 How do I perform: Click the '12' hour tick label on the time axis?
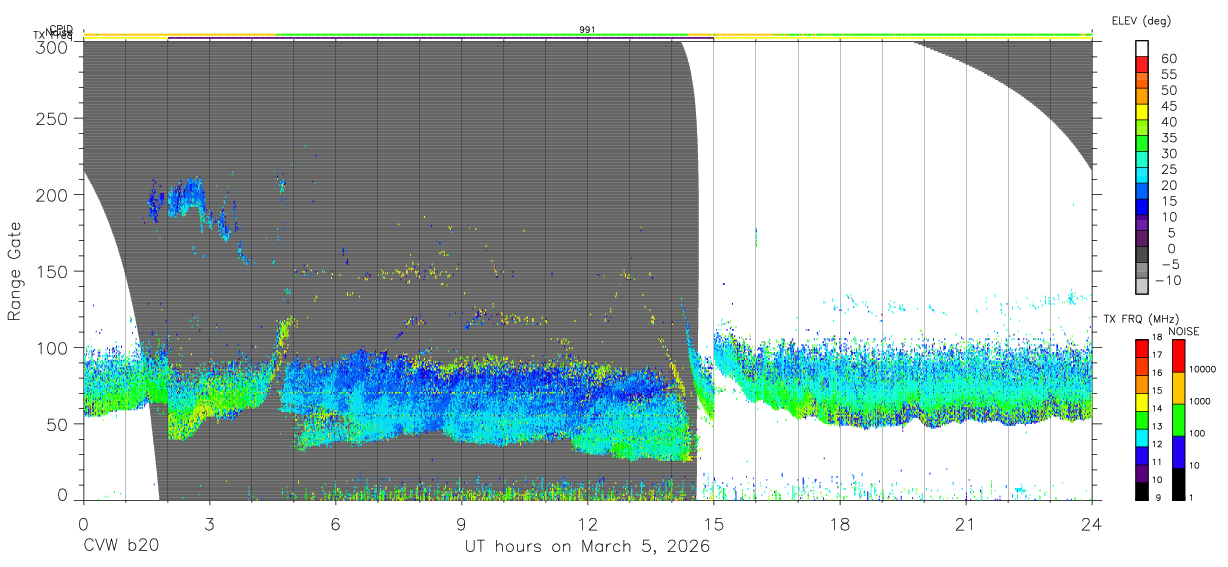point(587,524)
